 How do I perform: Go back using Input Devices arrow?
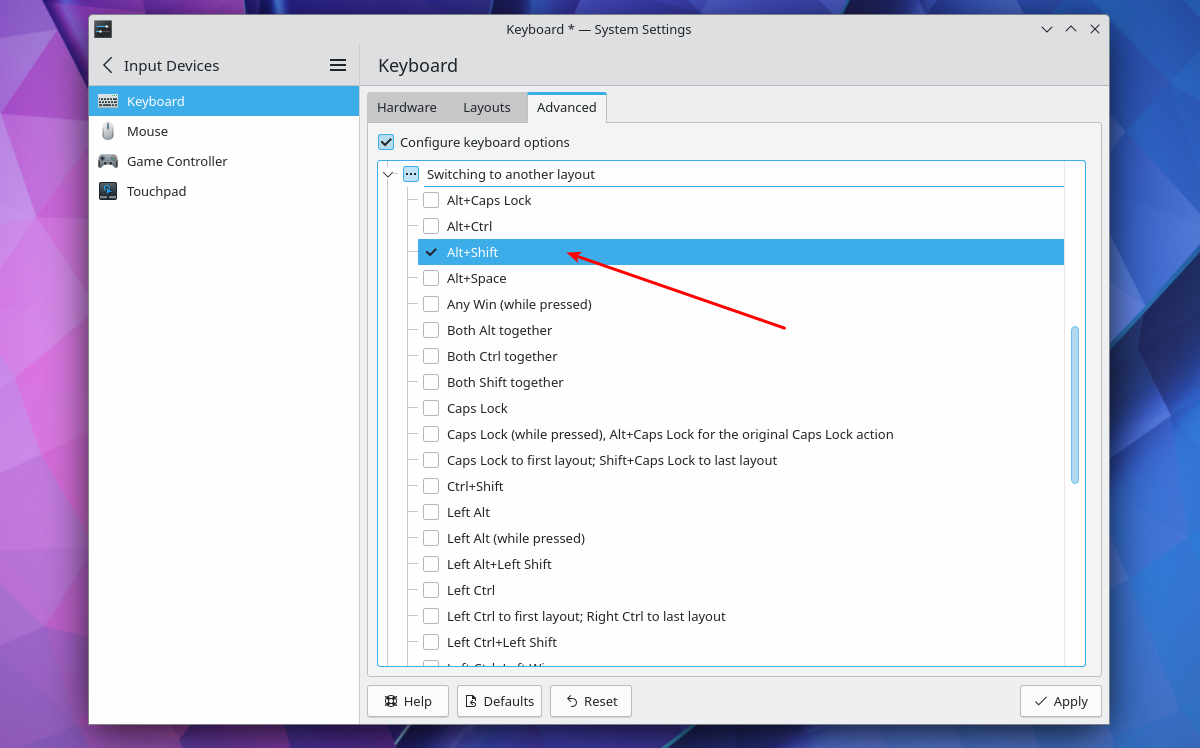tap(108, 65)
